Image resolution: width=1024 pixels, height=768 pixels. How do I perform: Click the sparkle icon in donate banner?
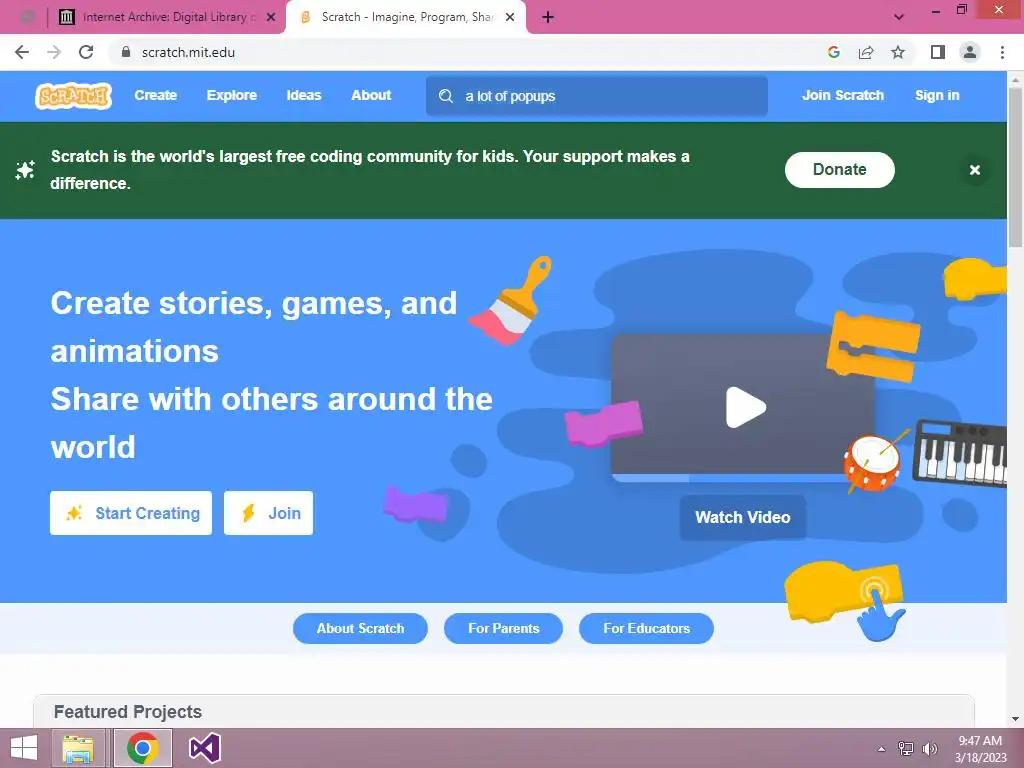point(25,170)
